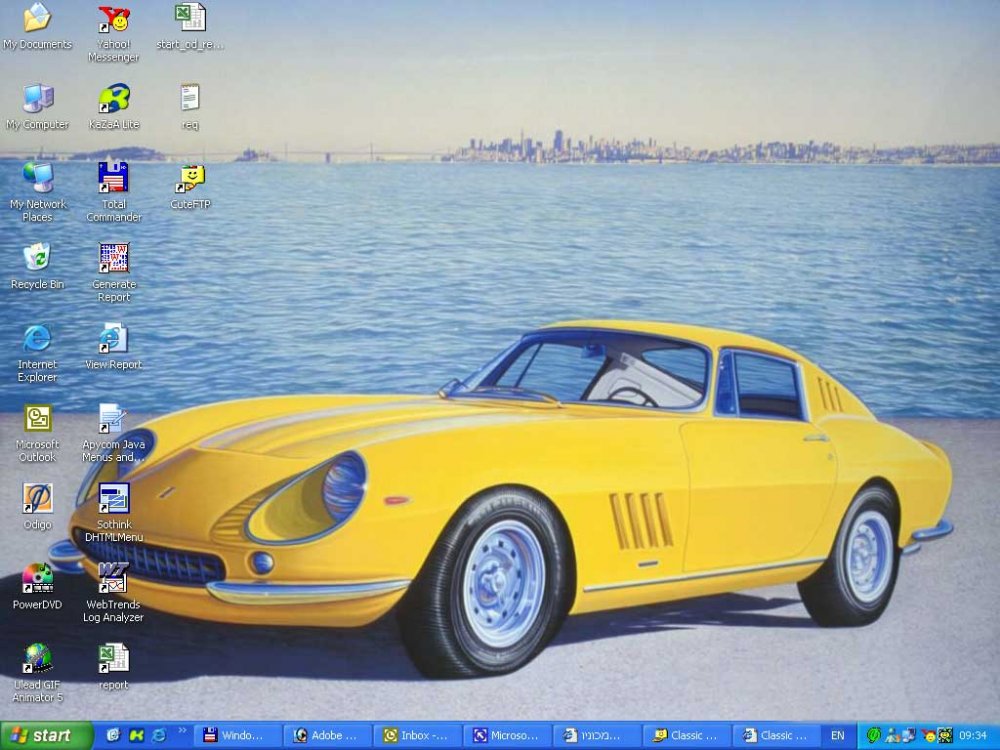Open the Microsoft Outlook desktop icon
The width and height of the screenshot is (1000, 750).
(38, 433)
